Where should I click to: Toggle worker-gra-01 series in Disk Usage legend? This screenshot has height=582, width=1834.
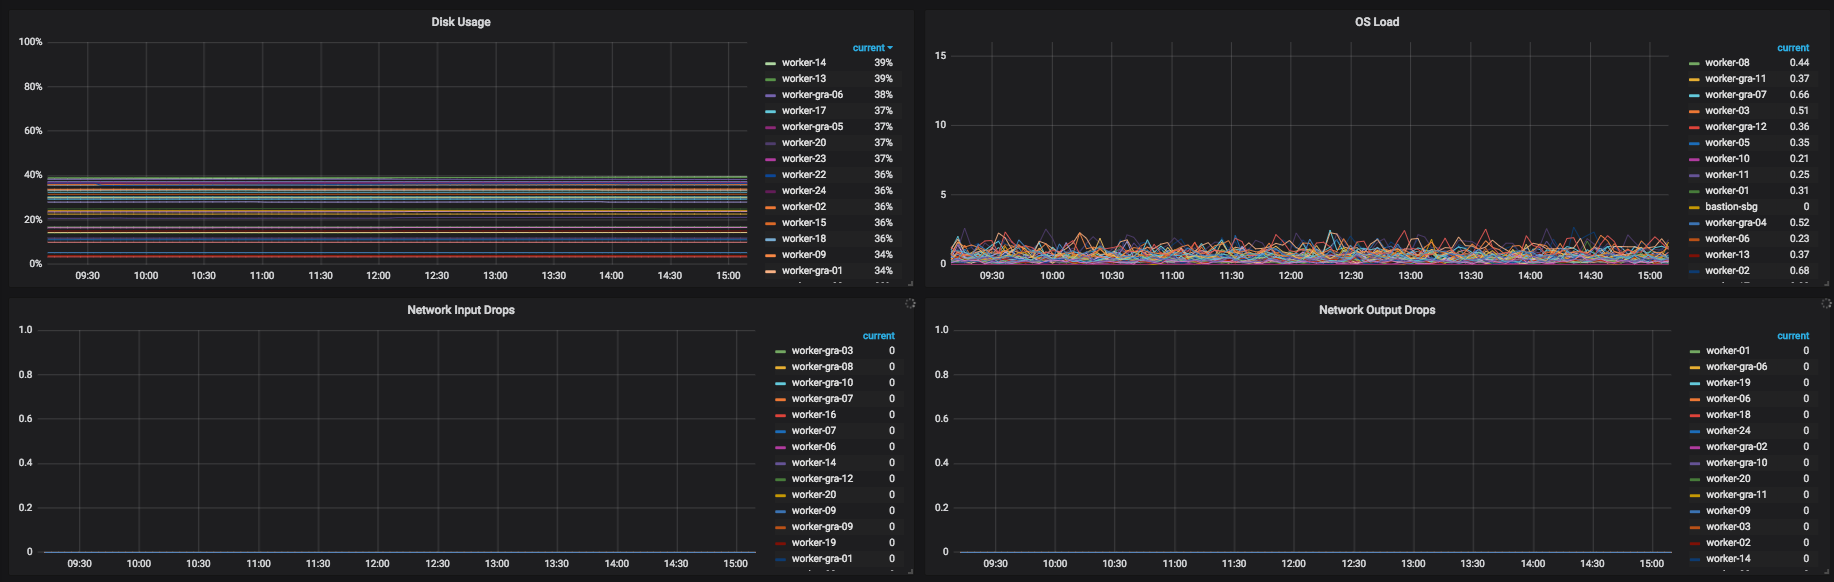click(812, 271)
